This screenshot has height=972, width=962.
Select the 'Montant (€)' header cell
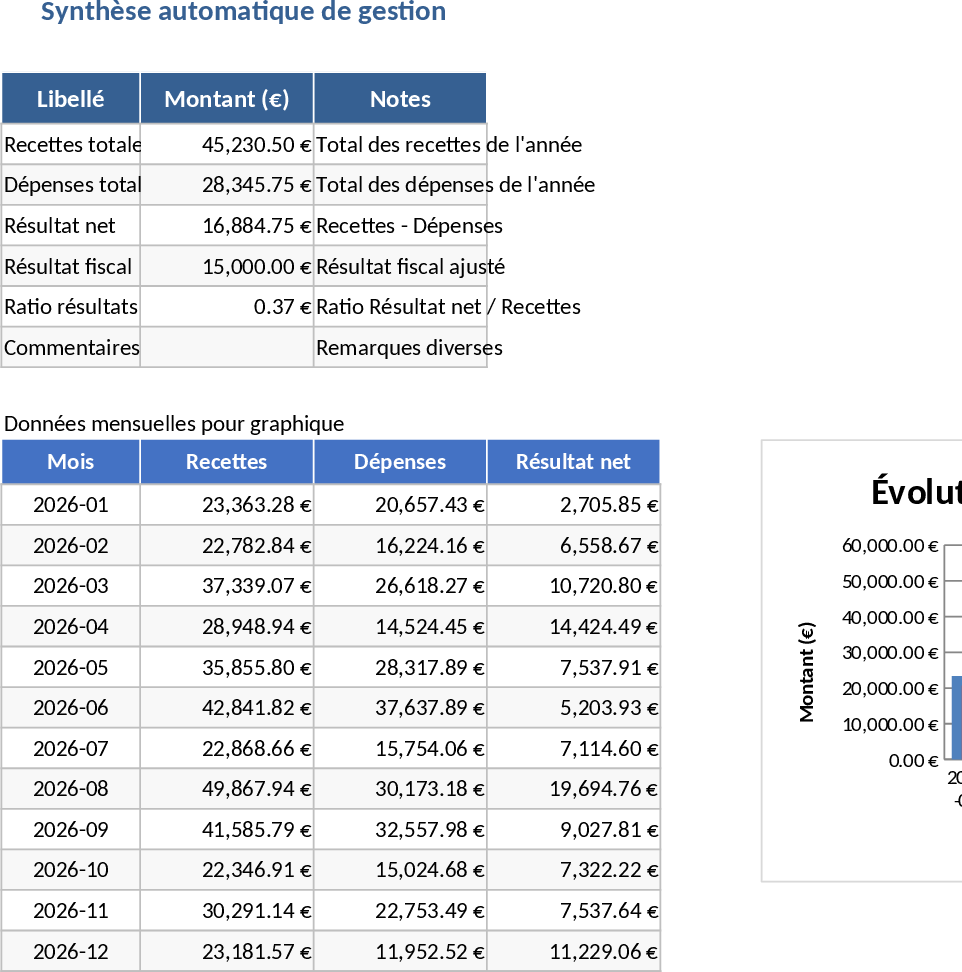coord(226,98)
